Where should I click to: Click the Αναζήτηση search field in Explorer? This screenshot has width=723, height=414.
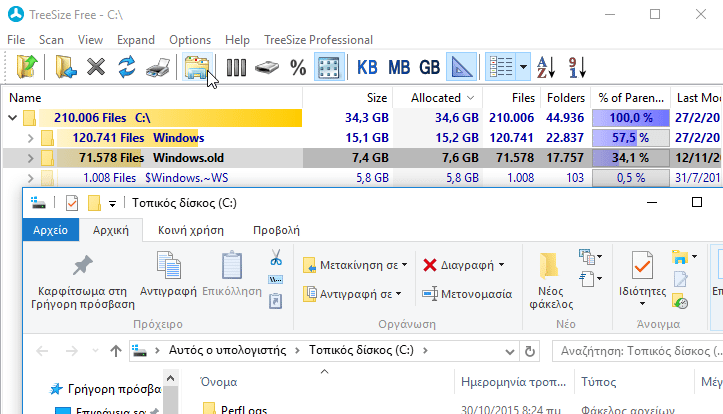637,351
